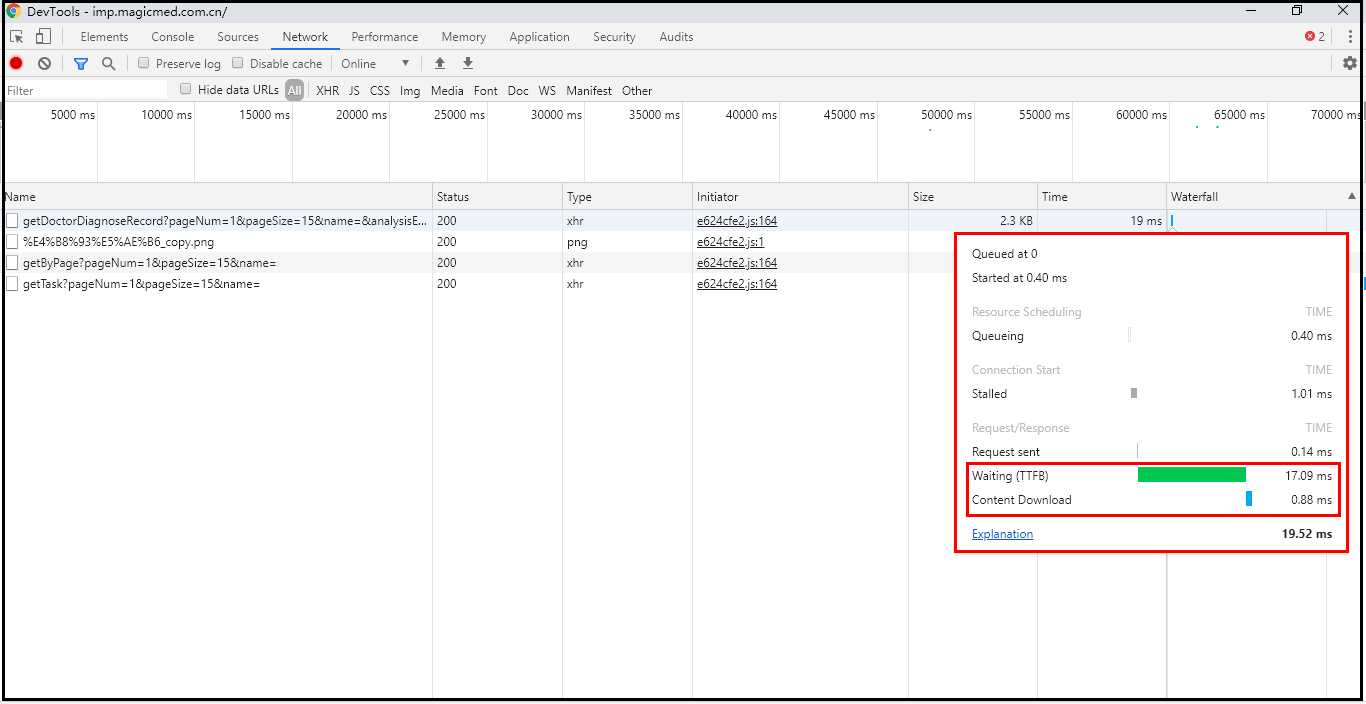The height and width of the screenshot is (704, 1366).
Task: Tick the Hide data URLs checkbox
Action: (186, 89)
